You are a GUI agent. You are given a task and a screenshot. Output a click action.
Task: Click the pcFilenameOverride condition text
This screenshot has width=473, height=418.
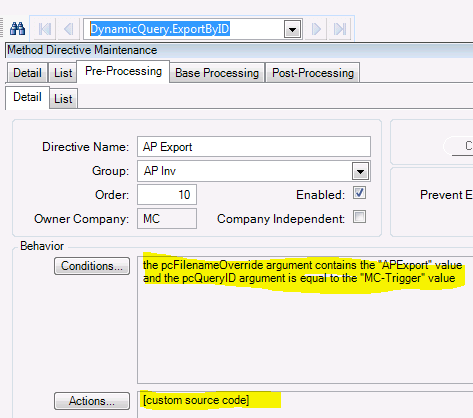coord(302,265)
